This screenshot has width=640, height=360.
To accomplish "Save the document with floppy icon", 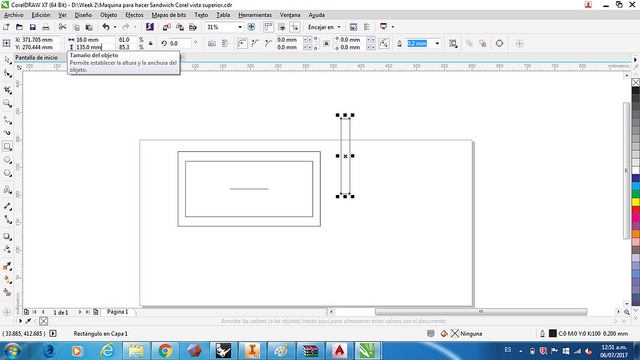I will coord(33,27).
